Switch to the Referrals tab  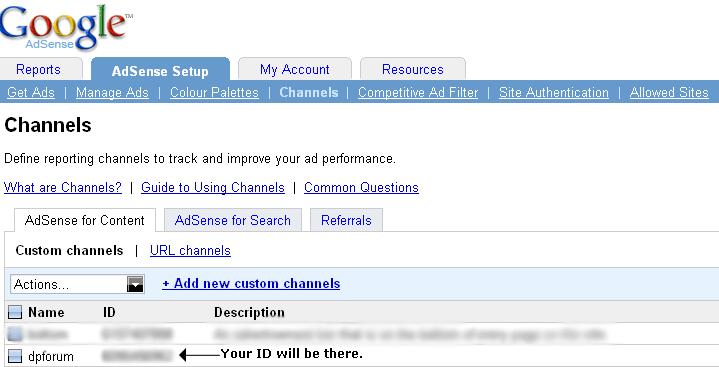pyautogui.click(x=346, y=220)
